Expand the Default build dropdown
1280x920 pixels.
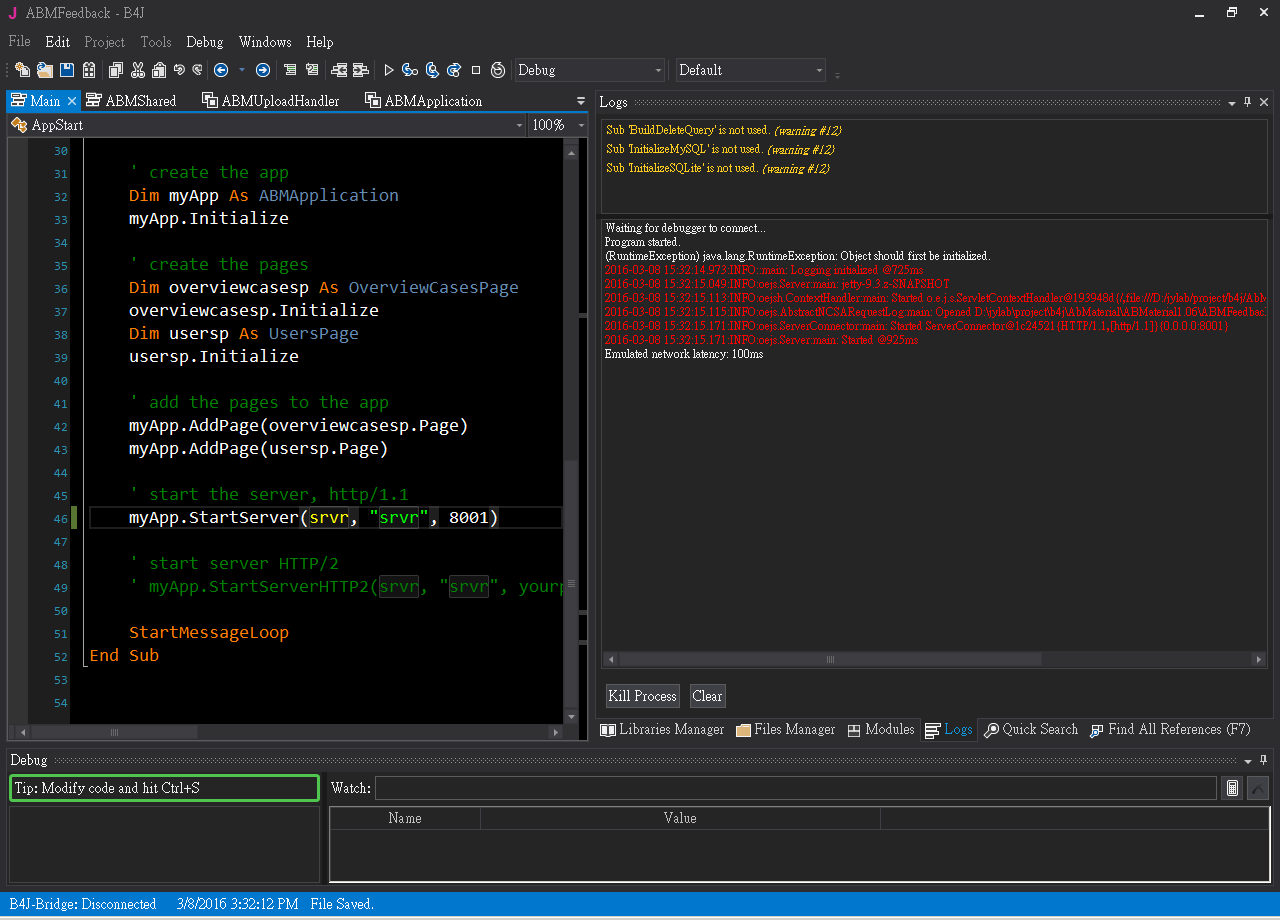pyautogui.click(x=750, y=70)
